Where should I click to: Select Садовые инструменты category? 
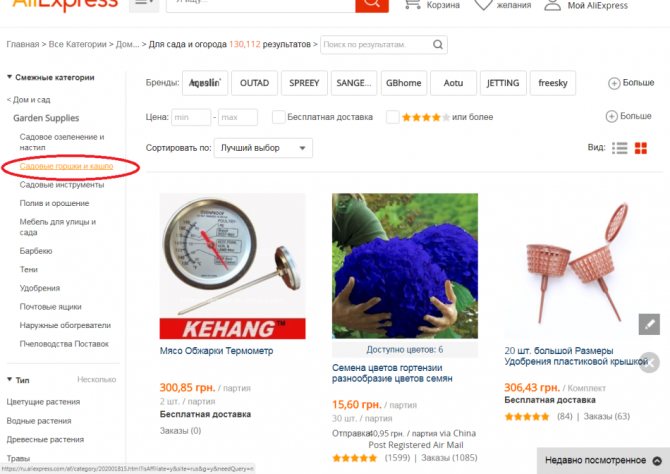click(62, 185)
